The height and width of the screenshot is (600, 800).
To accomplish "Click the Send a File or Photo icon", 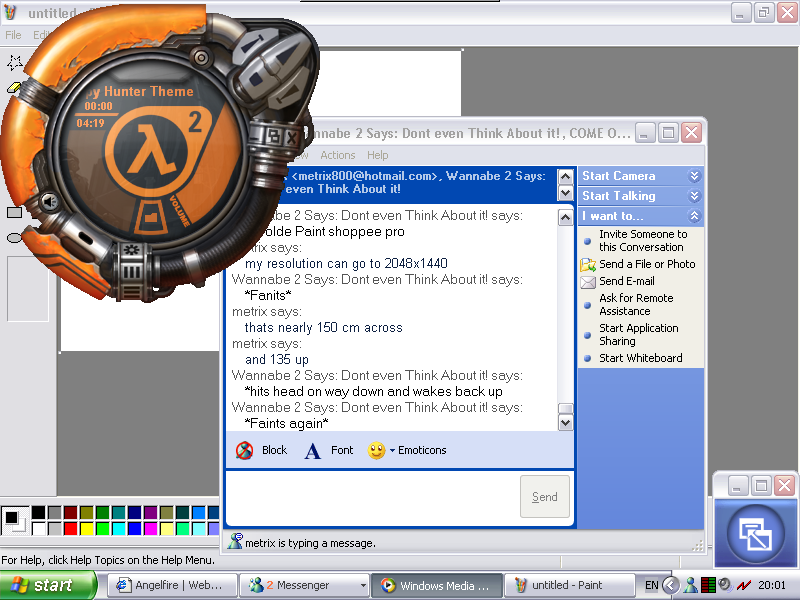I will point(588,264).
